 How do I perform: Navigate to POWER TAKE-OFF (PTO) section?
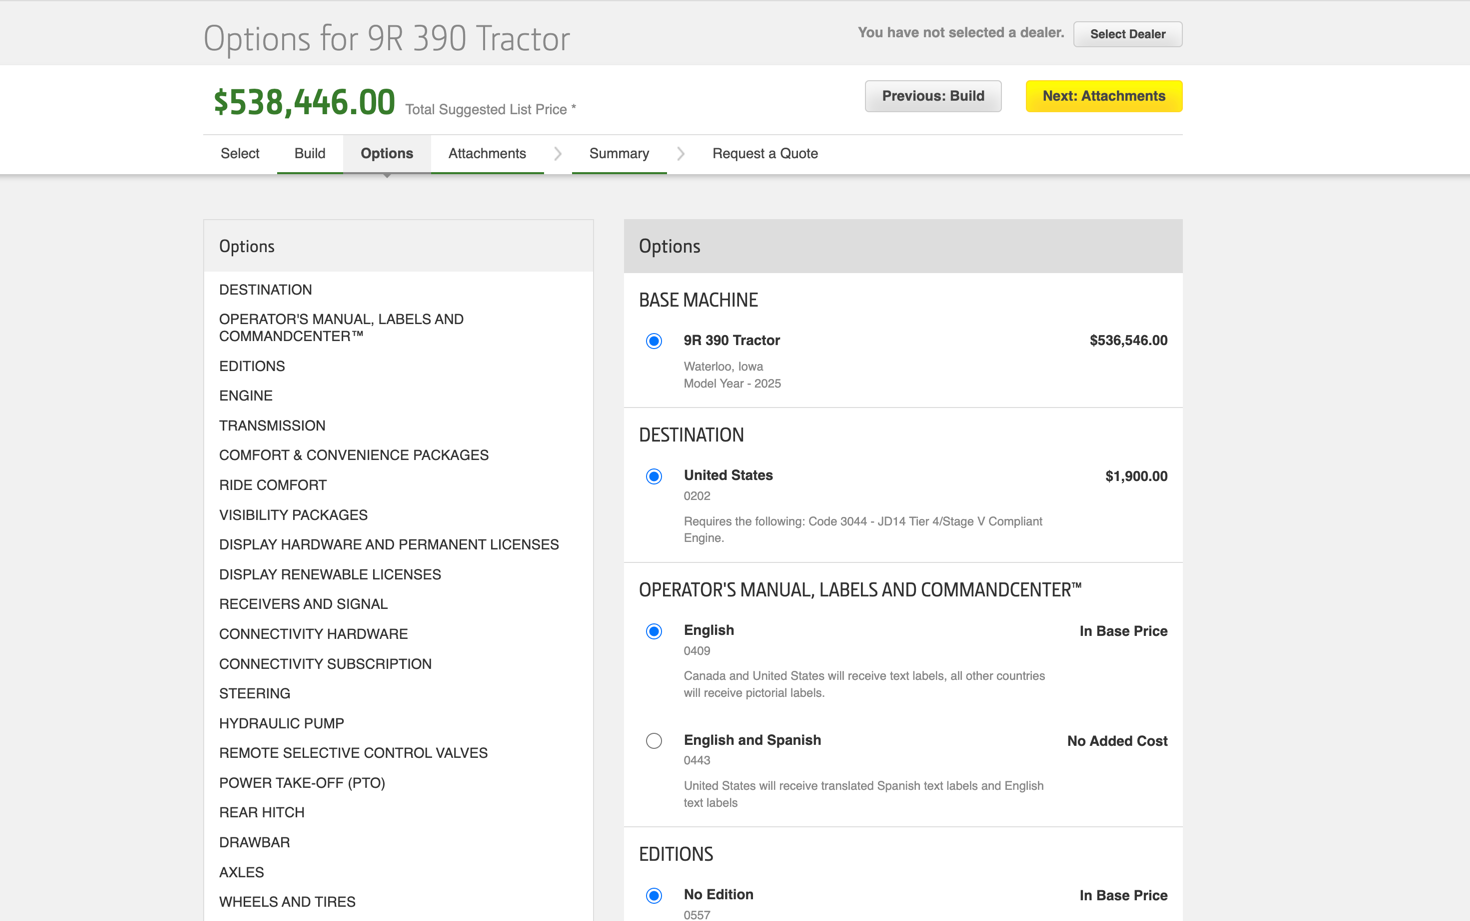(302, 783)
